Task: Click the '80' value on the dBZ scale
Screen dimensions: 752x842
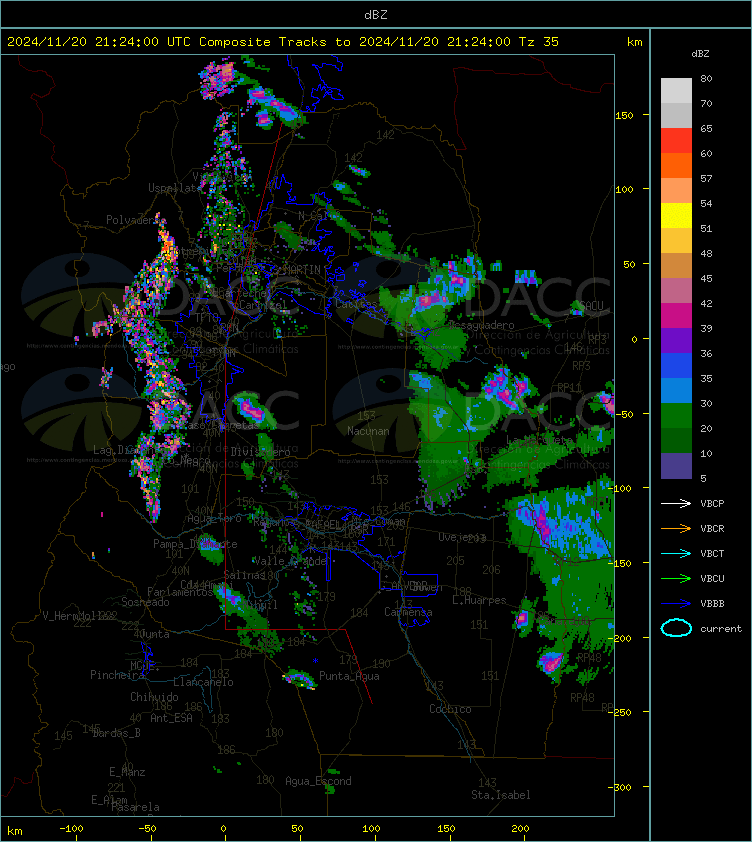Action: coord(706,78)
